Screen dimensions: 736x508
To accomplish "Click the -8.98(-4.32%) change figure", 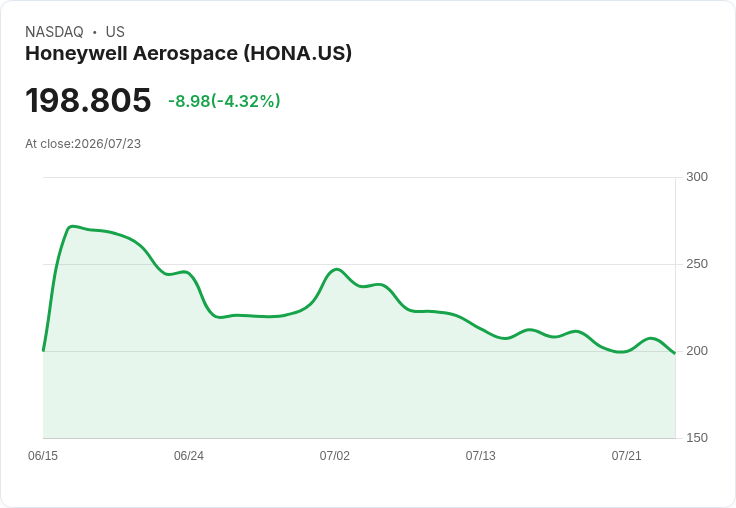I will 224,100.
